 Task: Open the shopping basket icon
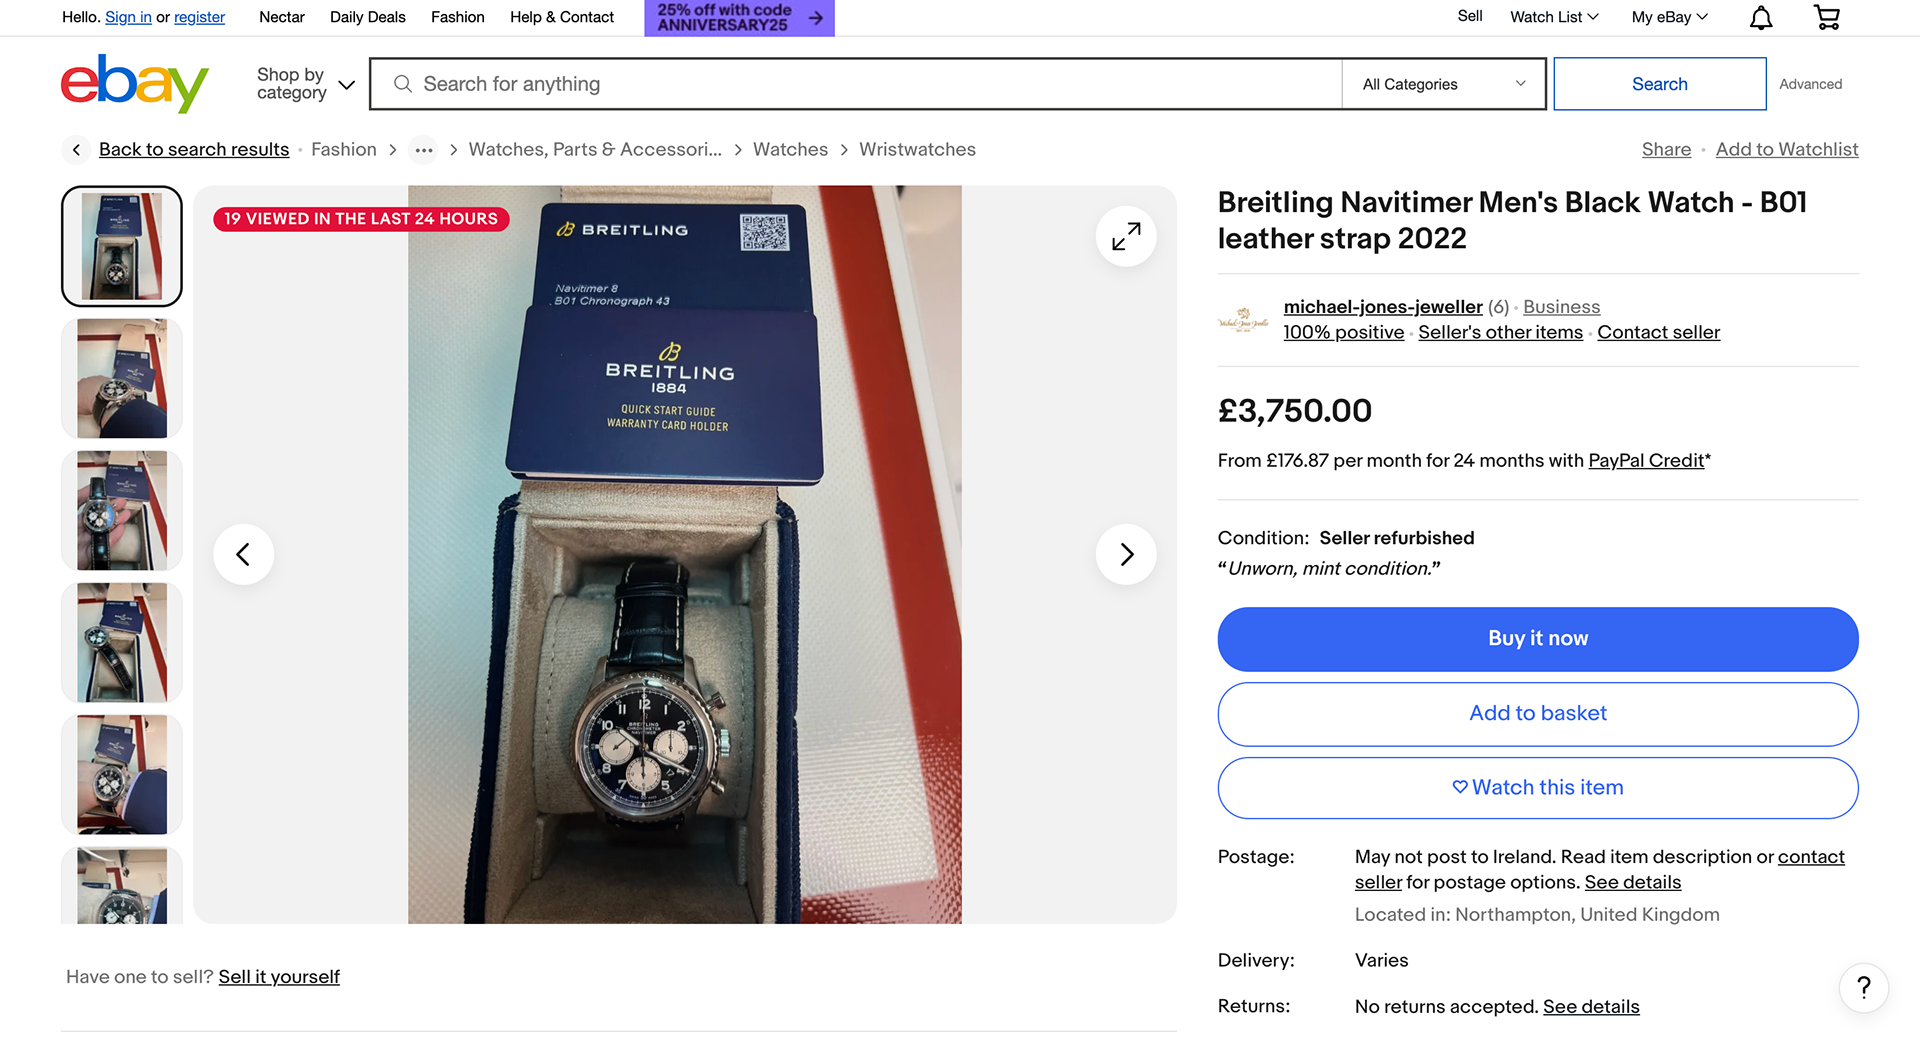tap(1827, 18)
